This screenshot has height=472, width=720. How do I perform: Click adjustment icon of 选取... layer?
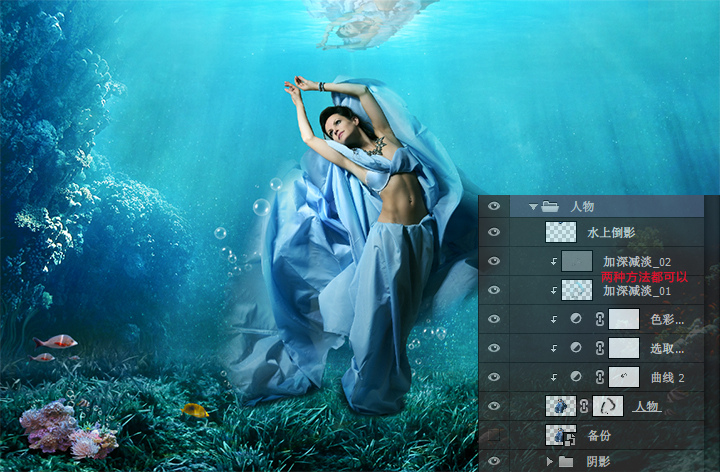pyautogui.click(x=575, y=347)
